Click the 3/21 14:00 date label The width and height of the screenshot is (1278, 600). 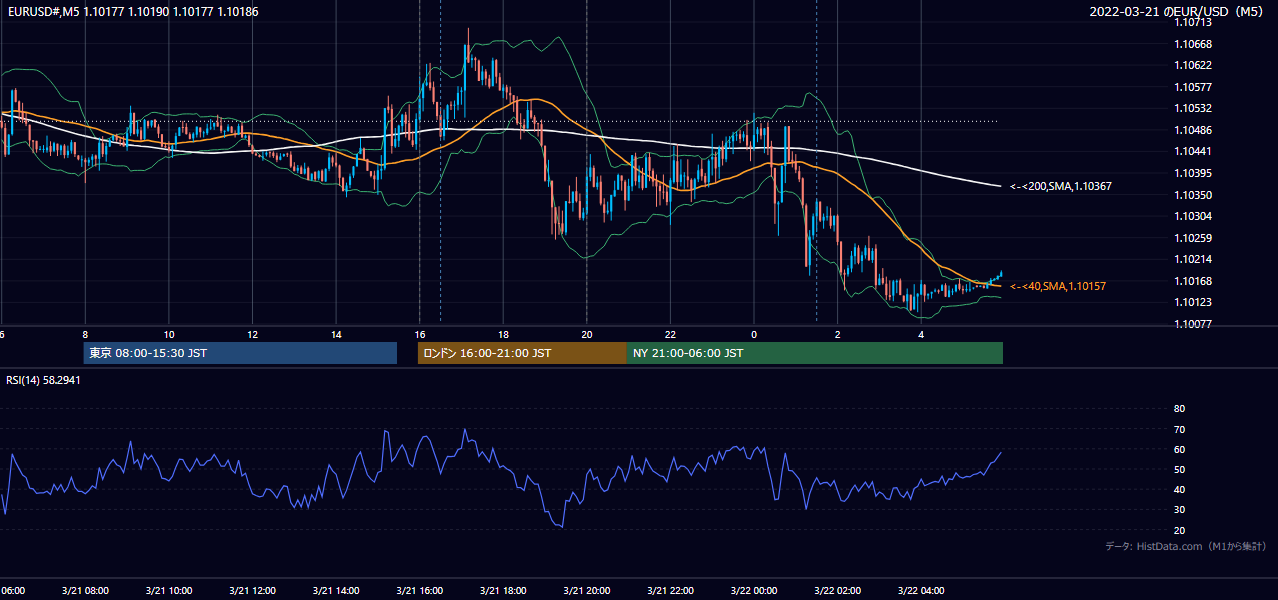pyautogui.click(x=336, y=591)
